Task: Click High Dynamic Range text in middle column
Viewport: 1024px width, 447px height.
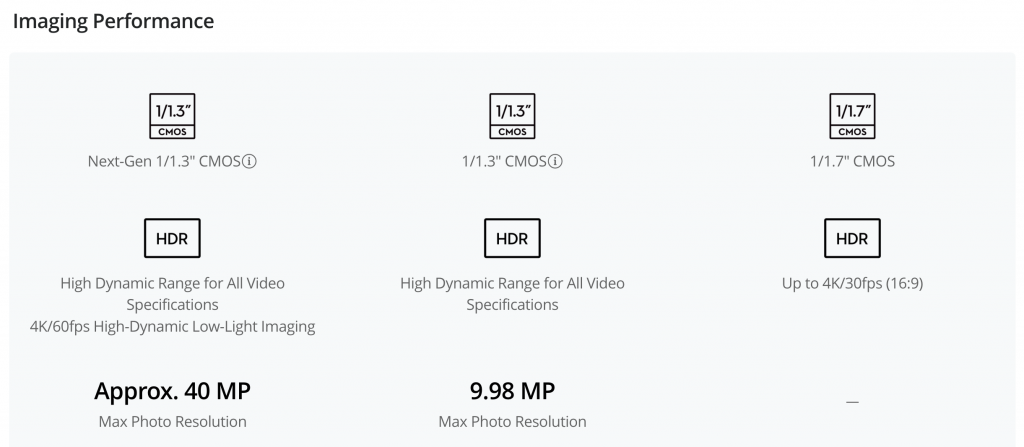Action: pos(512,294)
